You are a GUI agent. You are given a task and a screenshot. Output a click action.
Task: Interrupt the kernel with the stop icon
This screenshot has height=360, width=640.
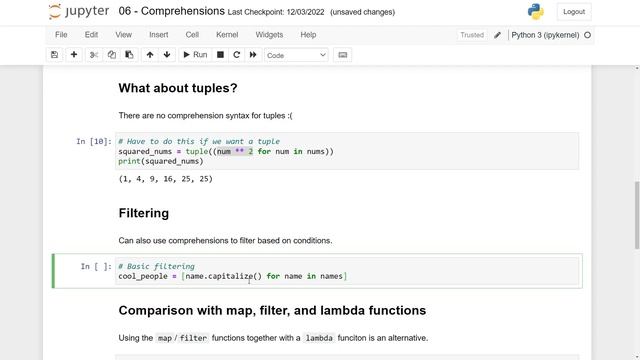point(220,55)
